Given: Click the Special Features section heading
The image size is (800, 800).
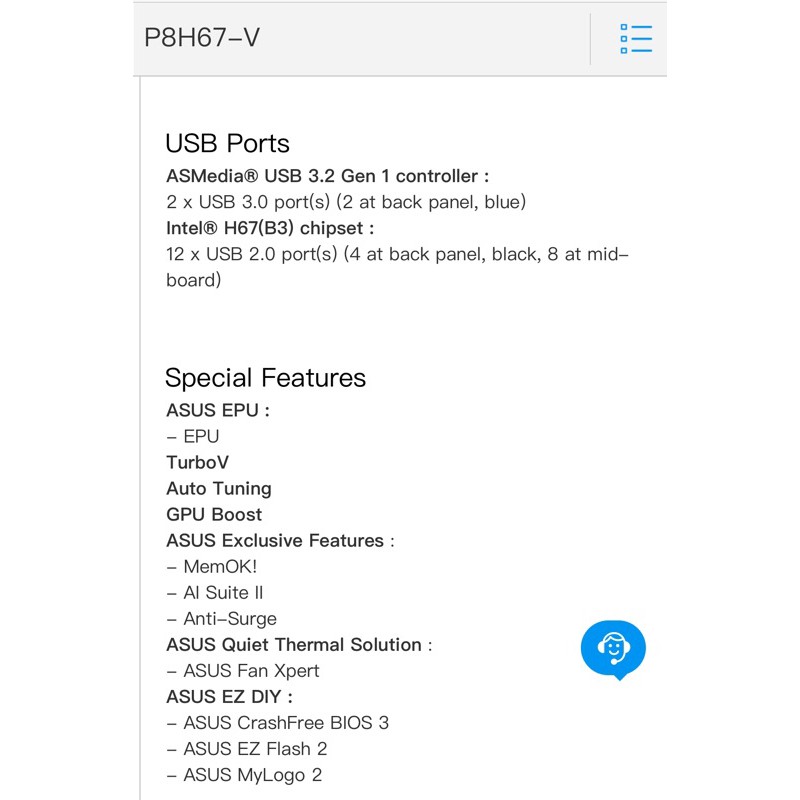Looking at the screenshot, I should [265, 377].
